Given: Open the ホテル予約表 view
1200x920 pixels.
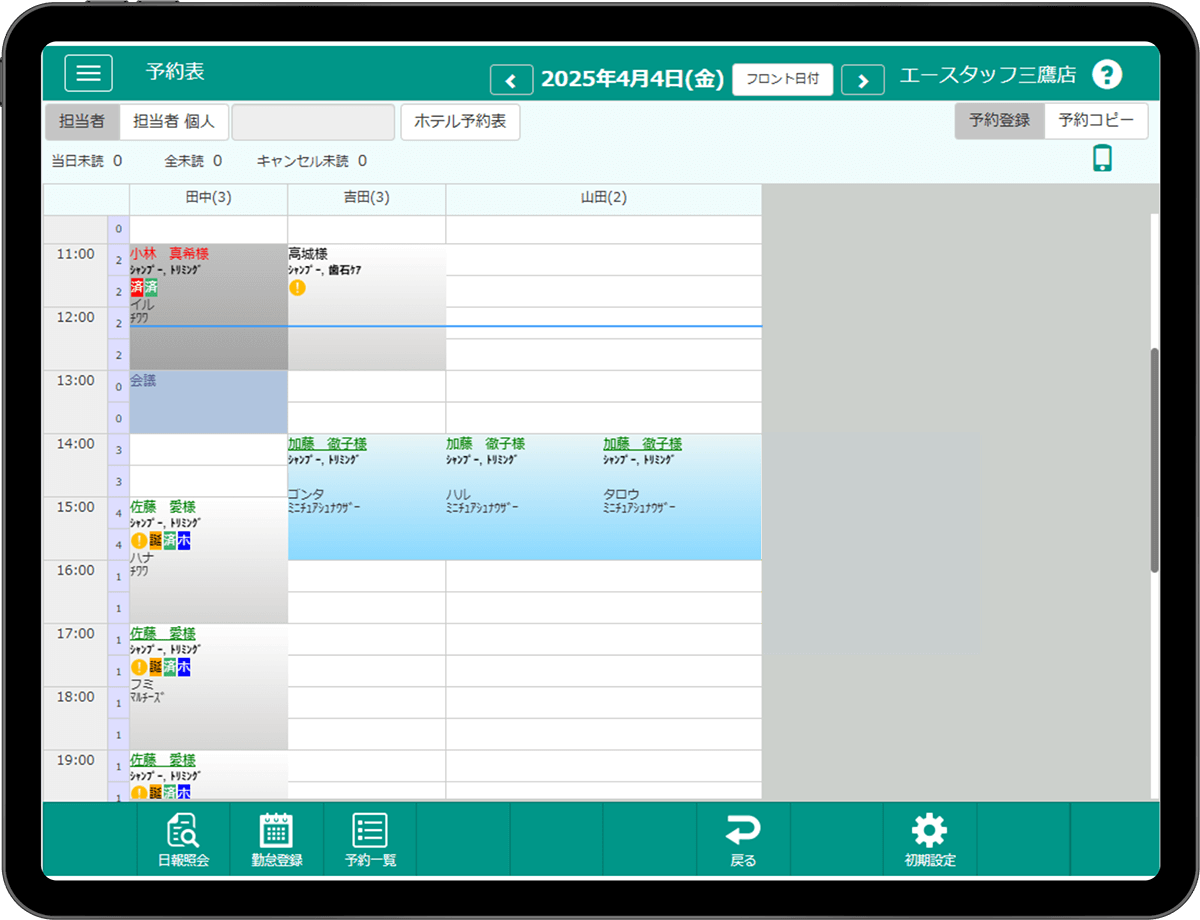Looking at the screenshot, I should point(460,122).
